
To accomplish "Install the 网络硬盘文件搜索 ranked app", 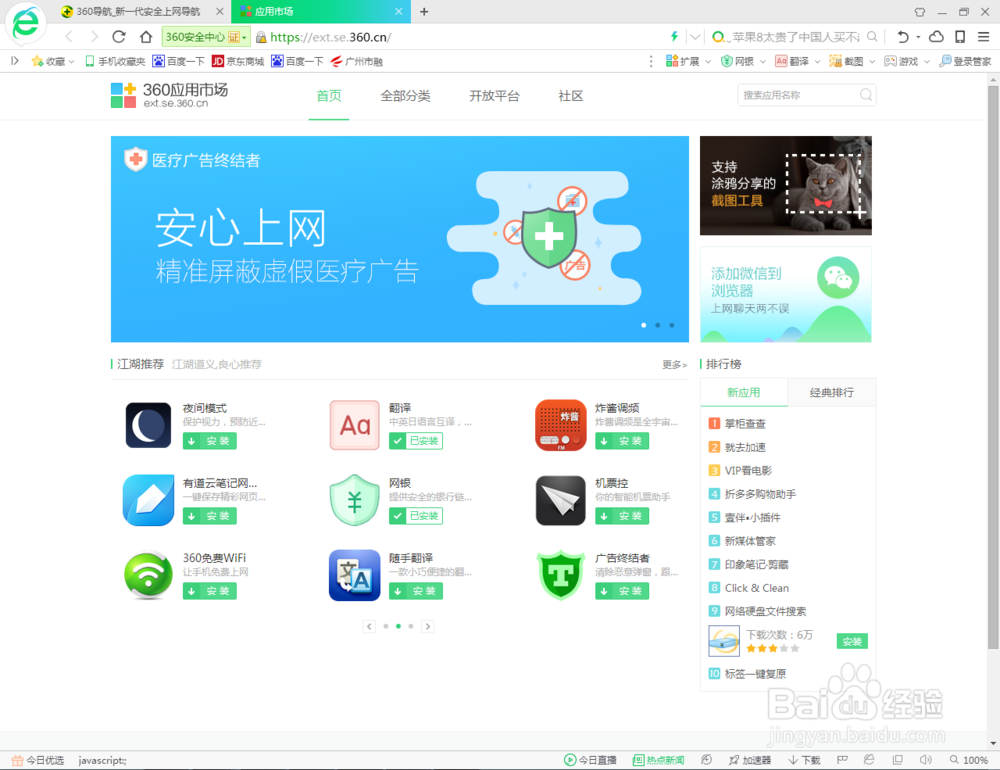I will (x=852, y=641).
